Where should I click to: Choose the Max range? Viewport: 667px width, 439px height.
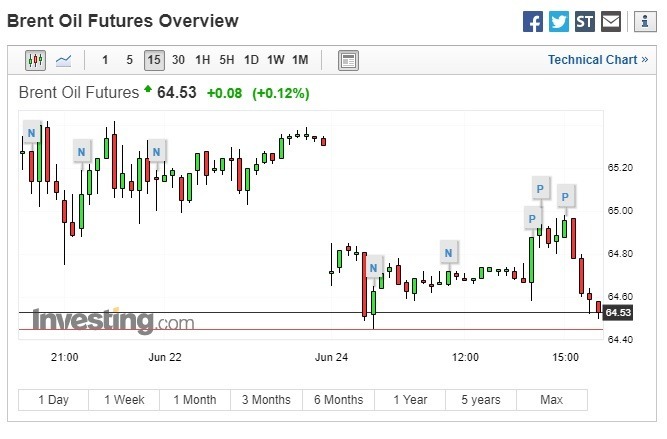(x=552, y=400)
